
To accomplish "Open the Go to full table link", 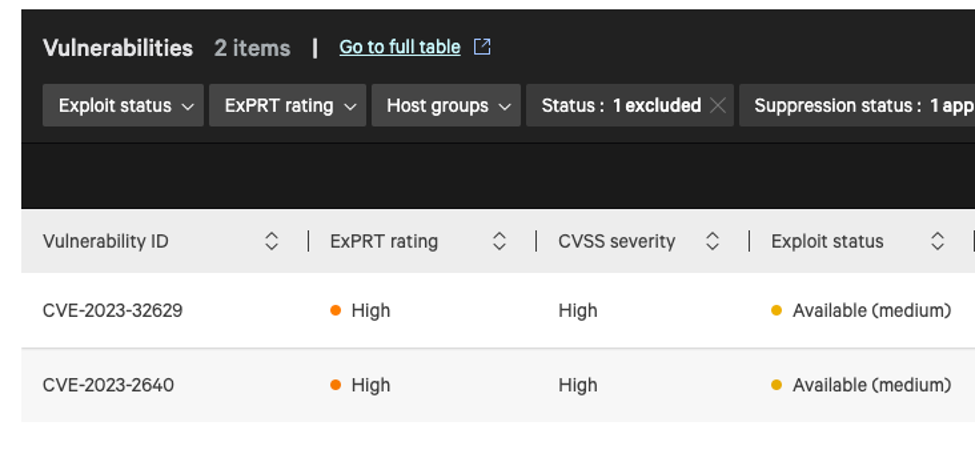I will [400, 47].
